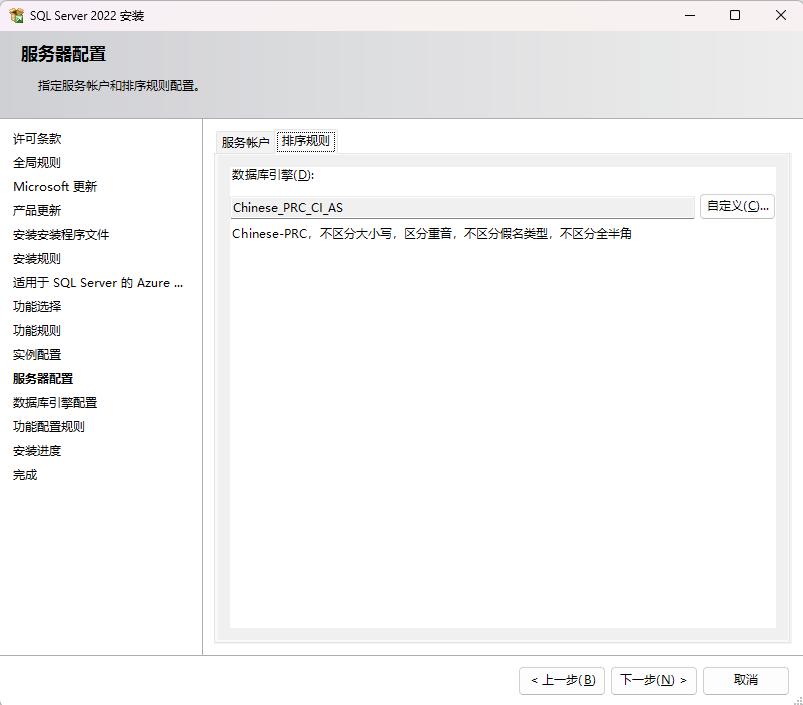Select 安装安装程序文件 step
This screenshot has height=705, width=803.
[61, 235]
